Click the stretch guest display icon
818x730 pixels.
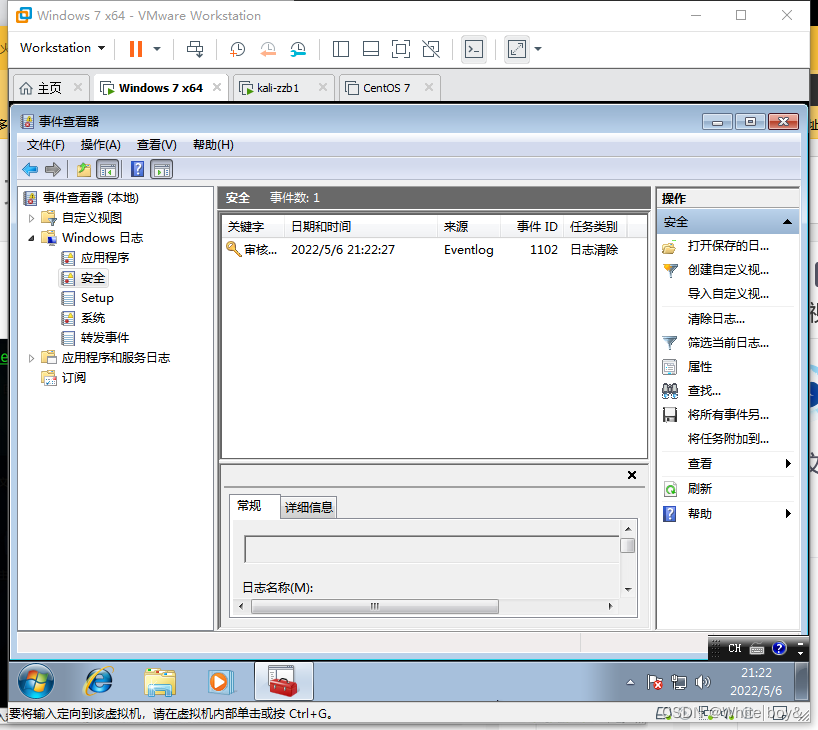[x=516, y=49]
